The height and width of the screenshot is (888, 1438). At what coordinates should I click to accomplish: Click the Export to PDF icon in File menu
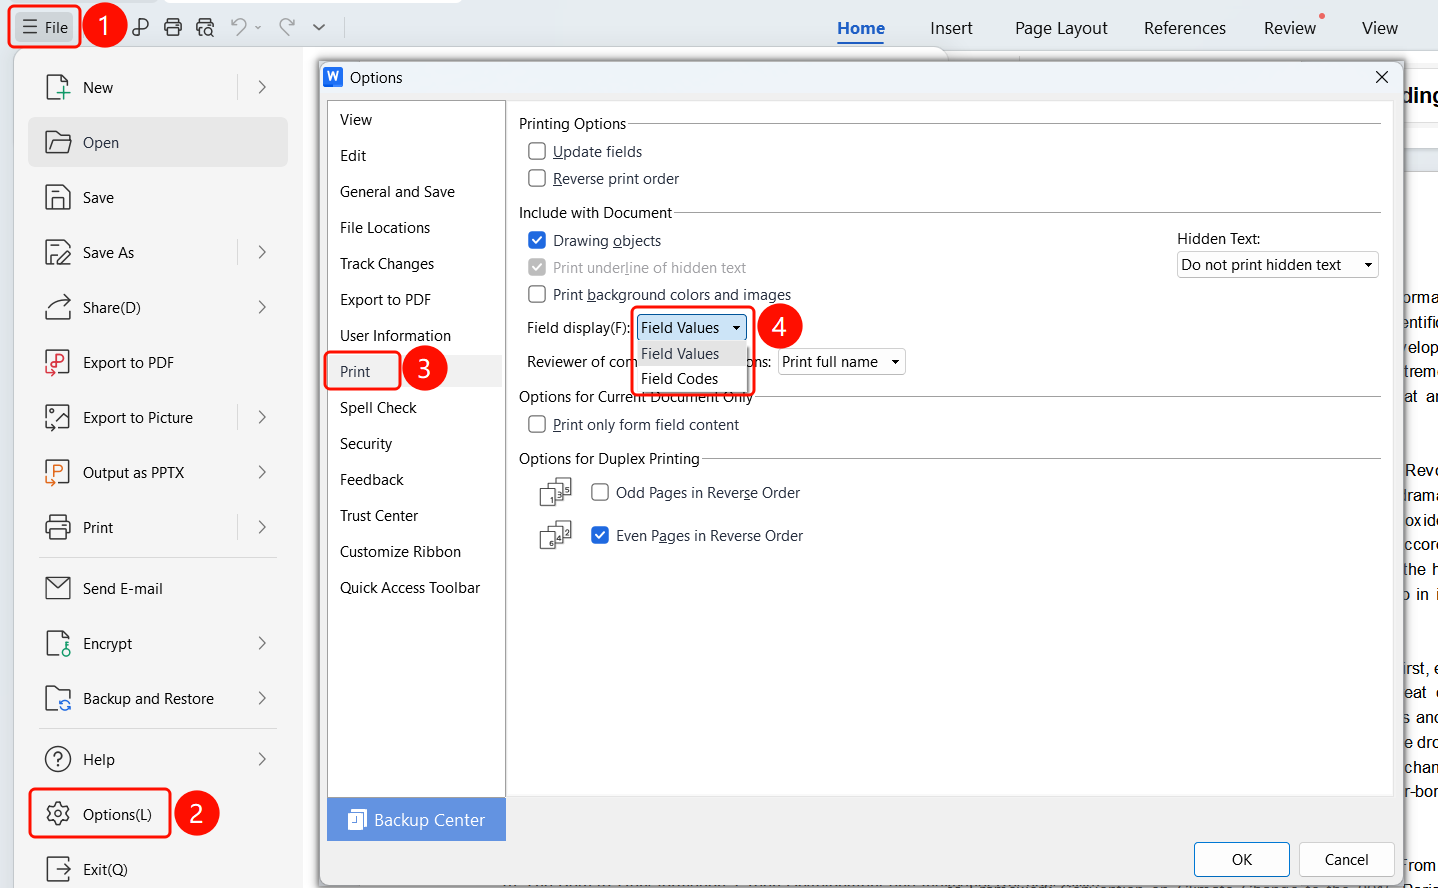coord(58,363)
